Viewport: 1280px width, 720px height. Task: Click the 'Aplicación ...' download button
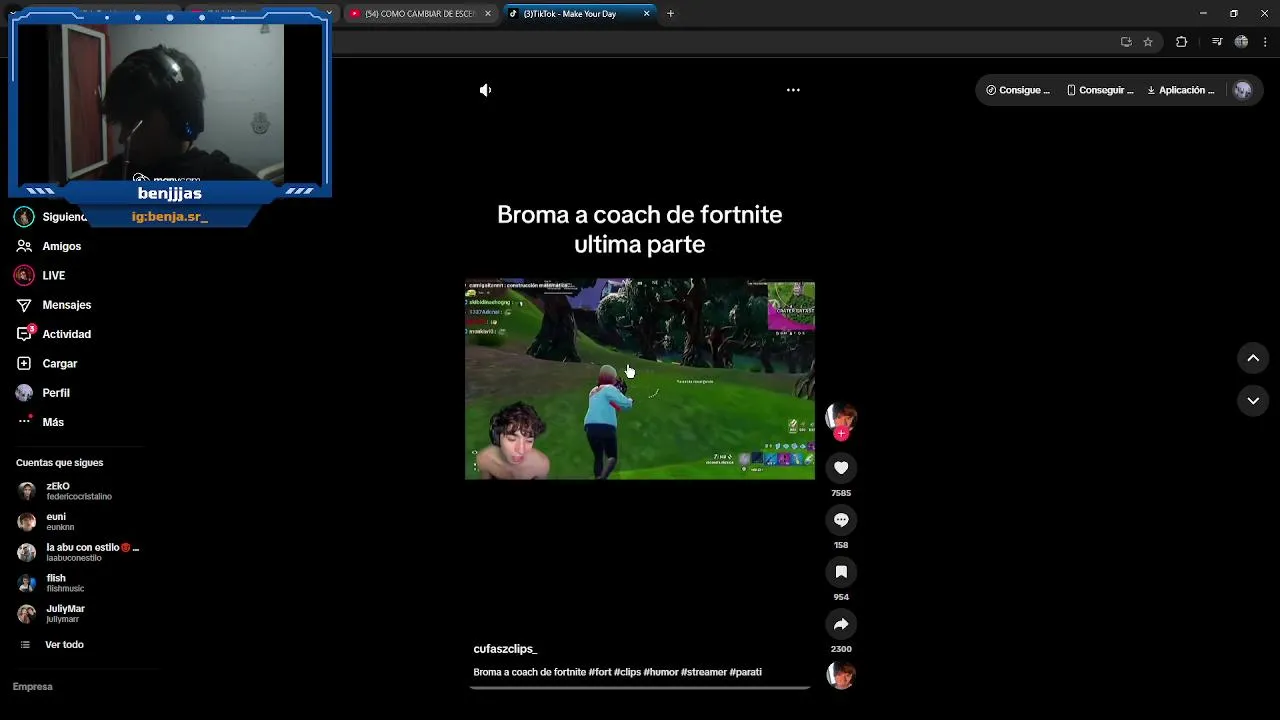click(1181, 90)
